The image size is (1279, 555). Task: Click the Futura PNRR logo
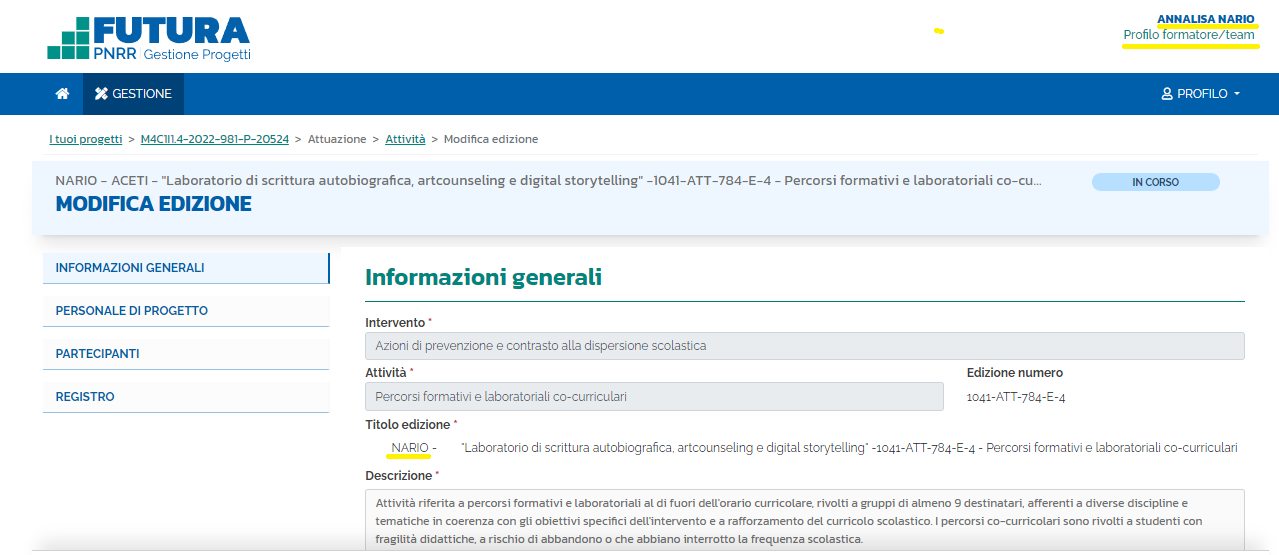click(149, 37)
